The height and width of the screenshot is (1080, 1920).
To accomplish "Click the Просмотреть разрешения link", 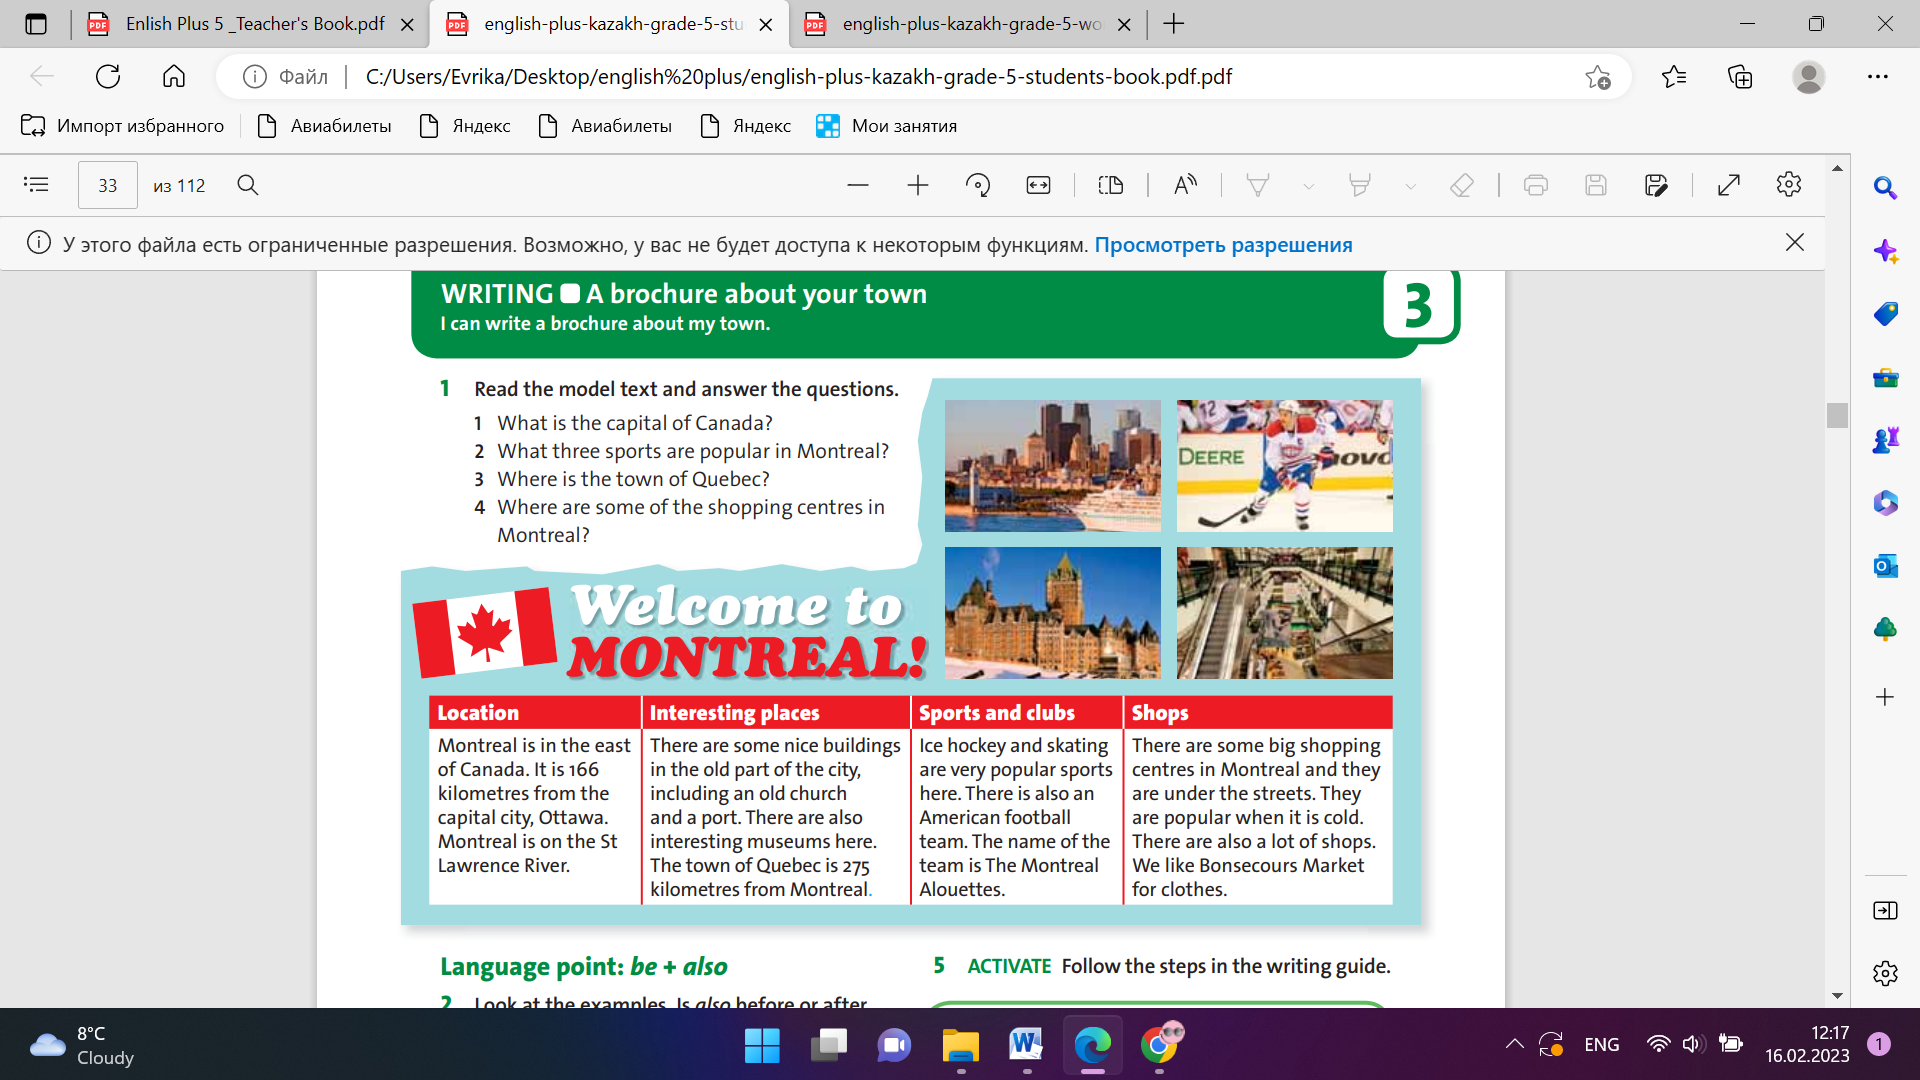I will 1223,245.
